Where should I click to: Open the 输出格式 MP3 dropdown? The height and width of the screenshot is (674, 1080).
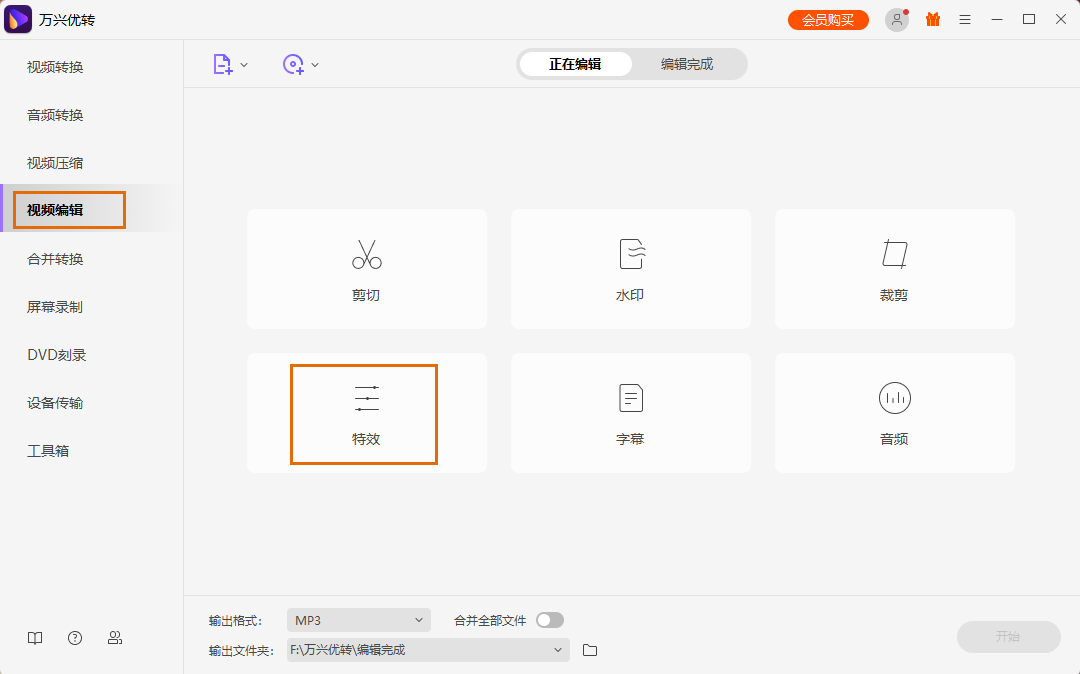(x=358, y=620)
